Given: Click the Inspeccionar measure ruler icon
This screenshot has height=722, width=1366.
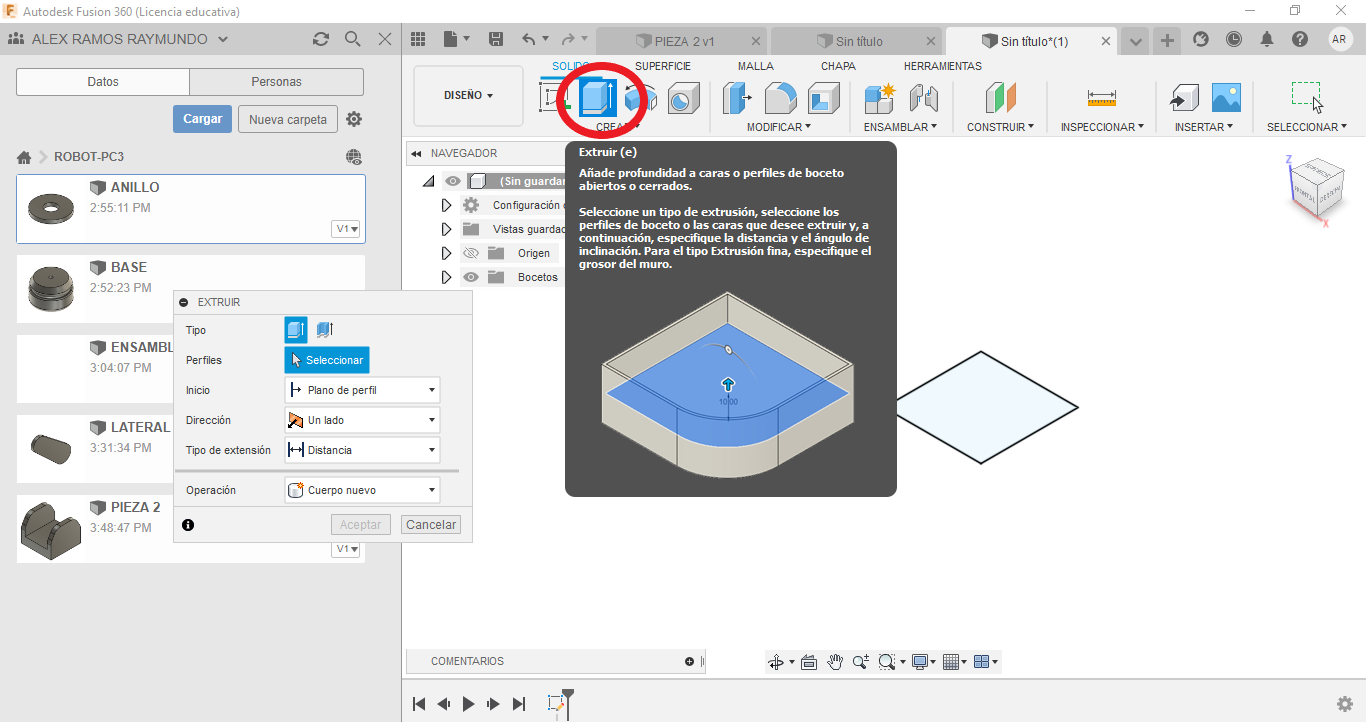Looking at the screenshot, I should click(x=1102, y=98).
